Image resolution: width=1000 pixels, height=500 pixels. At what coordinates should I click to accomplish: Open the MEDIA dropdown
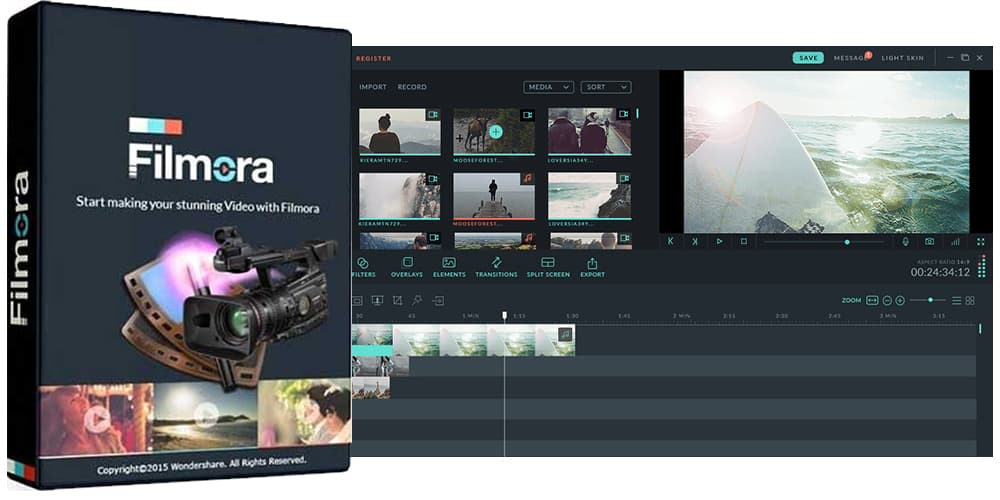[548, 87]
